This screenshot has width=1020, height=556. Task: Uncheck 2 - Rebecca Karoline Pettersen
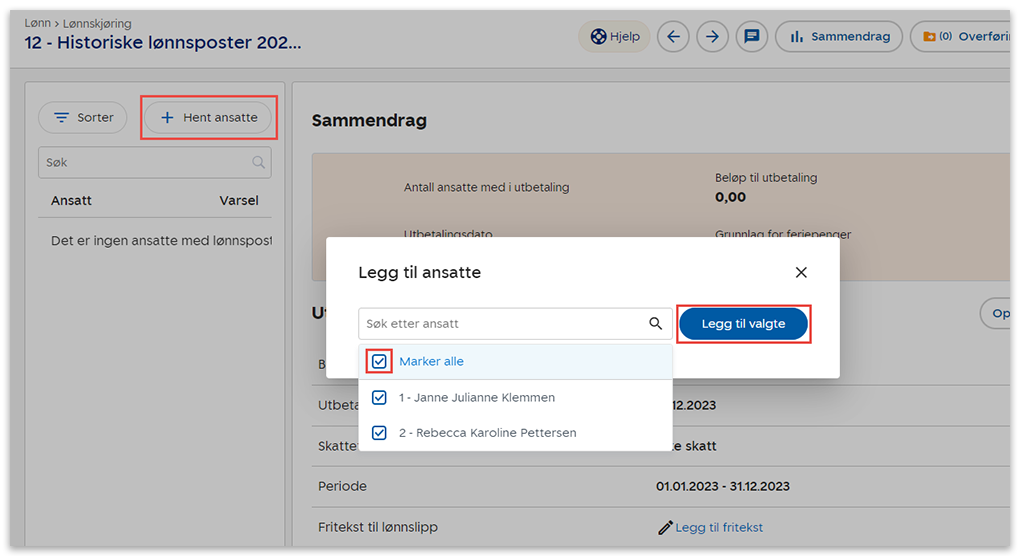(379, 433)
